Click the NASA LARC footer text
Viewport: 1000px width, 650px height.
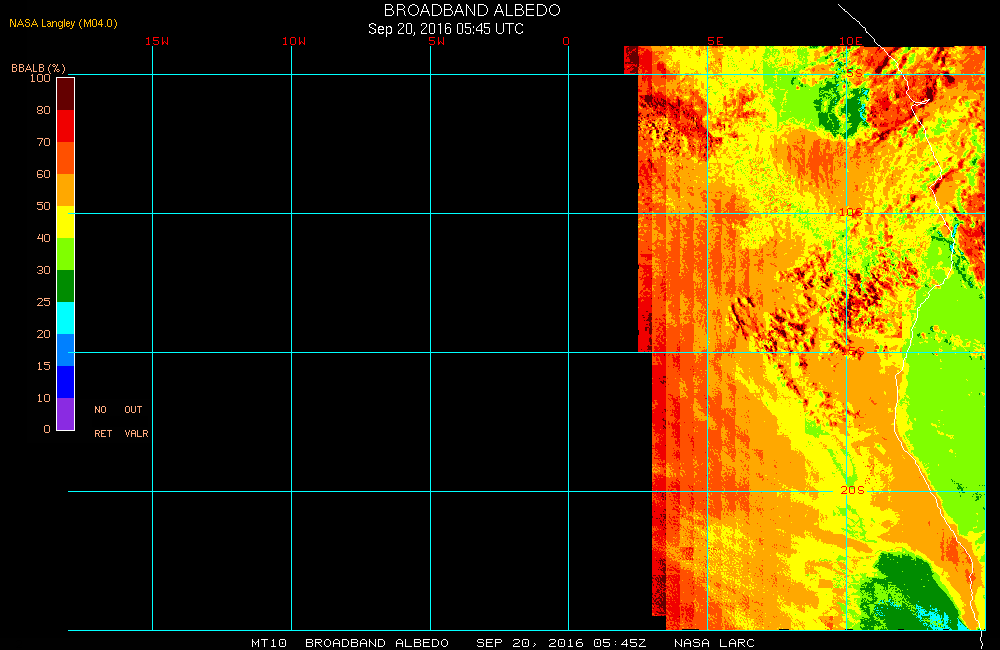click(714, 643)
